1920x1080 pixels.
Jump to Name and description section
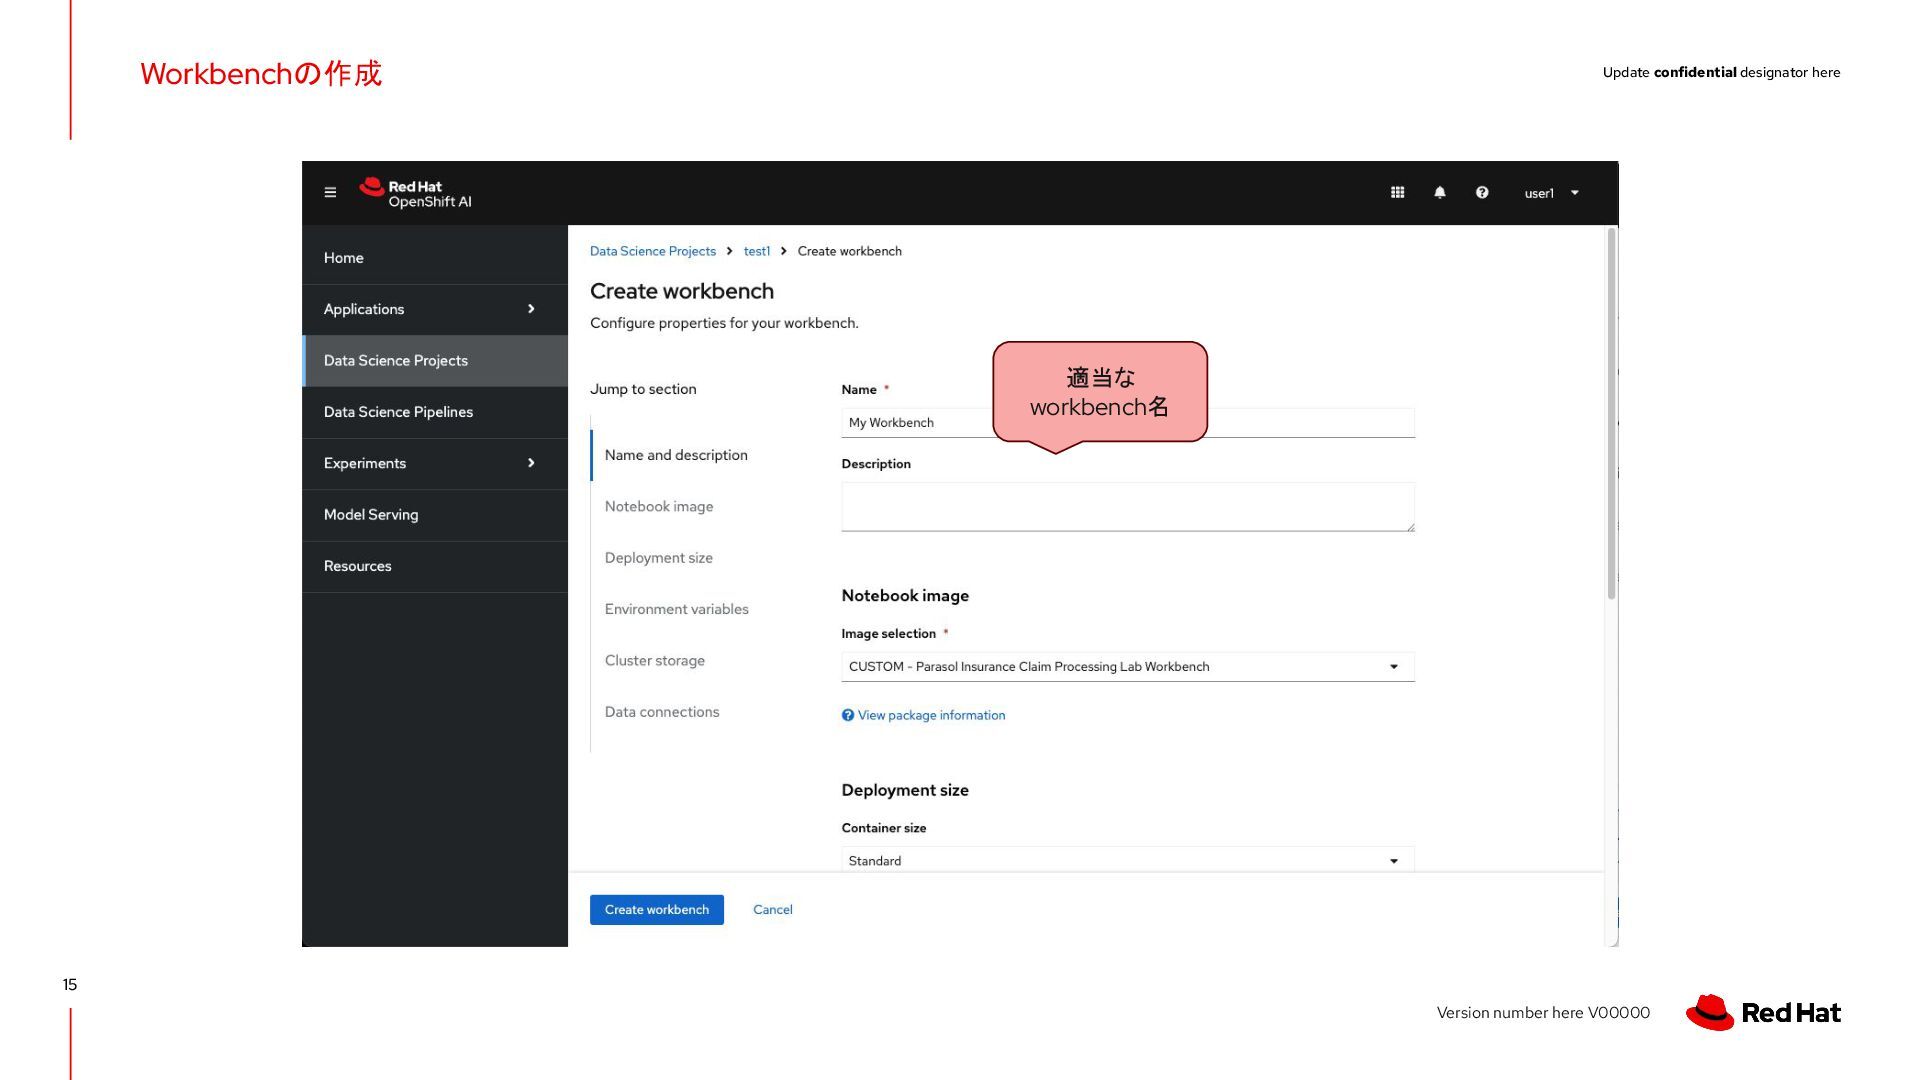coord(676,455)
